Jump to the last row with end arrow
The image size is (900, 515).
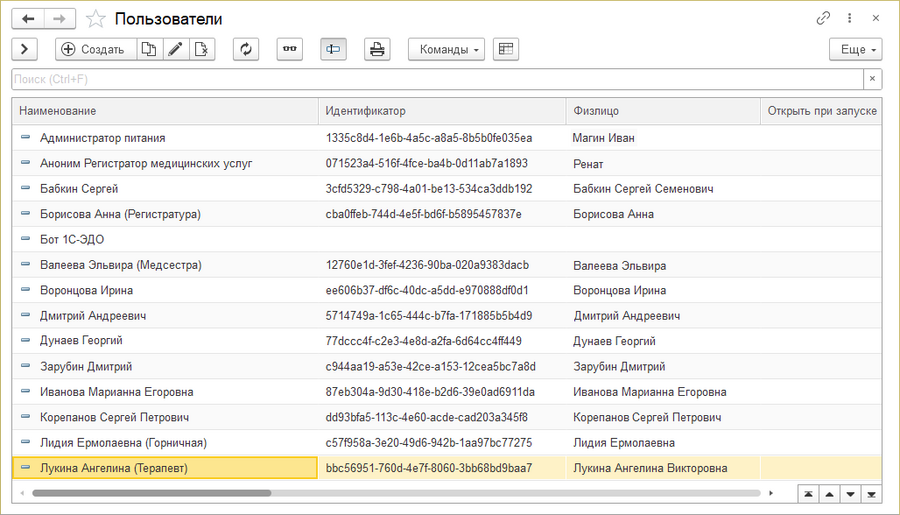tap(871, 493)
